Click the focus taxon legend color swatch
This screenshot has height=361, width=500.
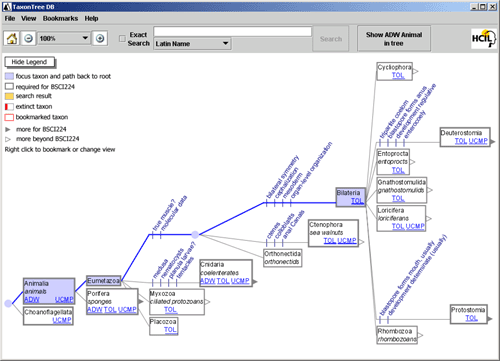9,76
